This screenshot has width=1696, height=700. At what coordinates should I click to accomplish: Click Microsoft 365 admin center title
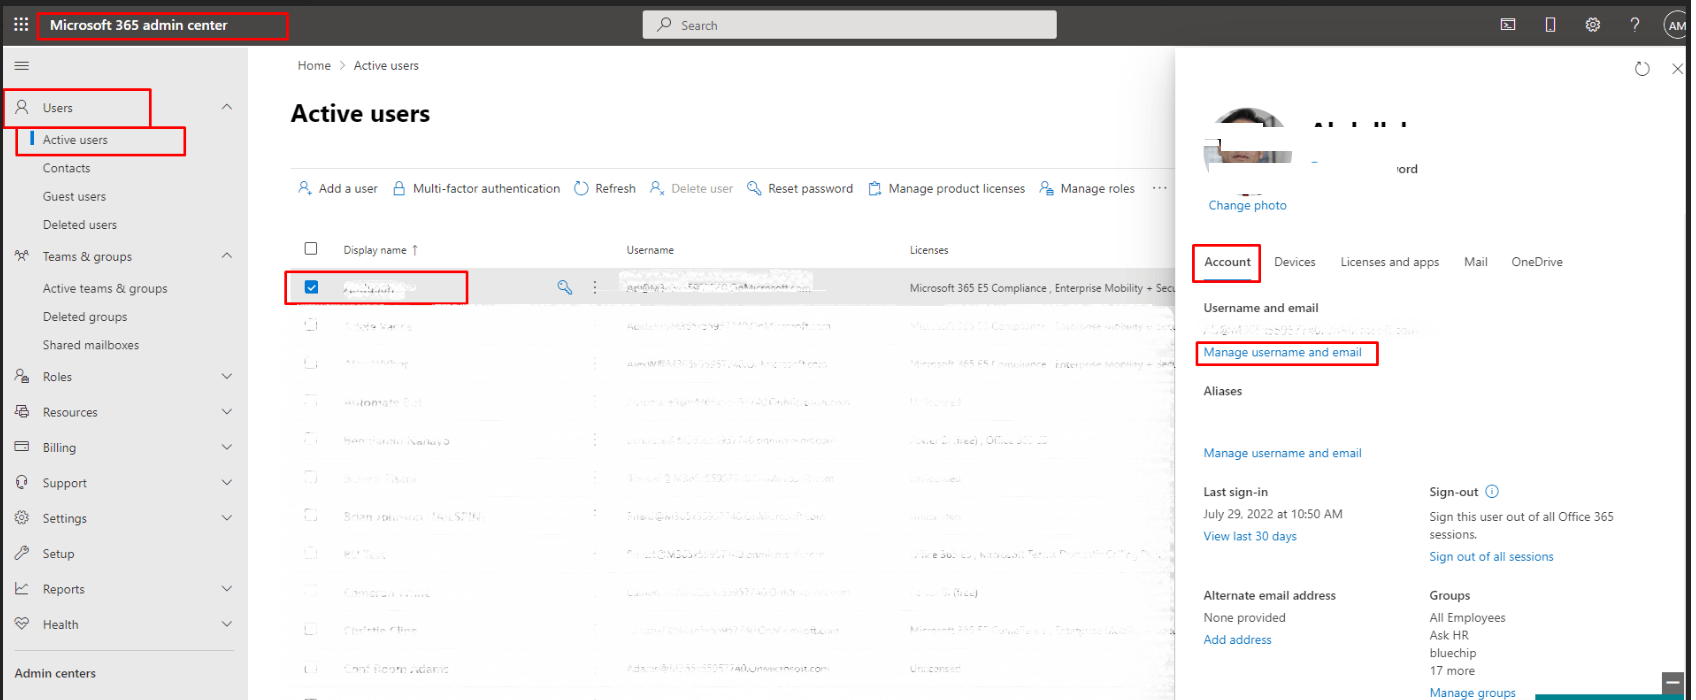click(139, 25)
